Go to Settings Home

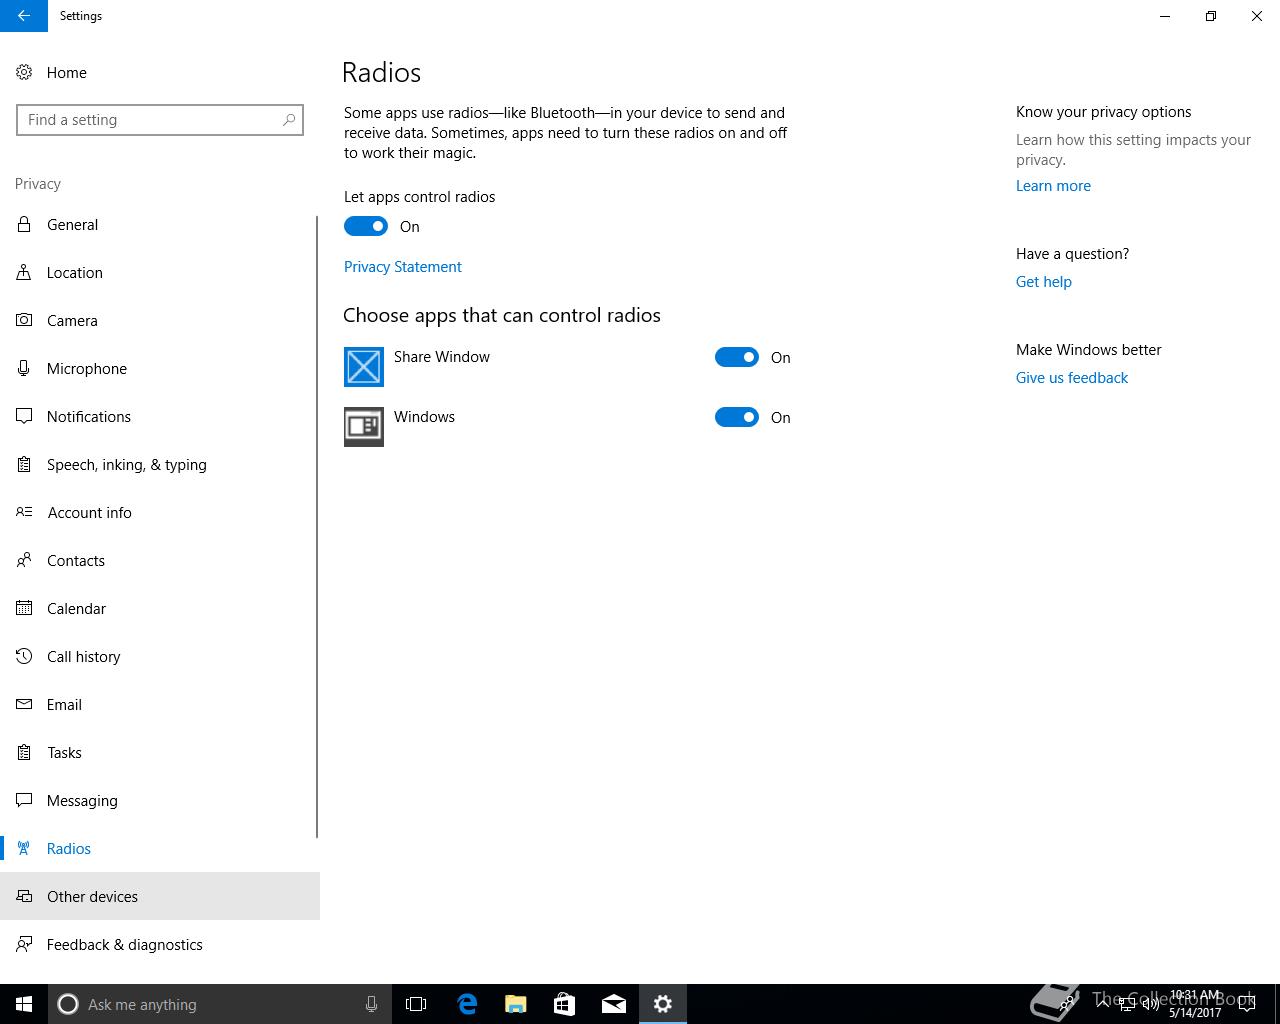160,73
